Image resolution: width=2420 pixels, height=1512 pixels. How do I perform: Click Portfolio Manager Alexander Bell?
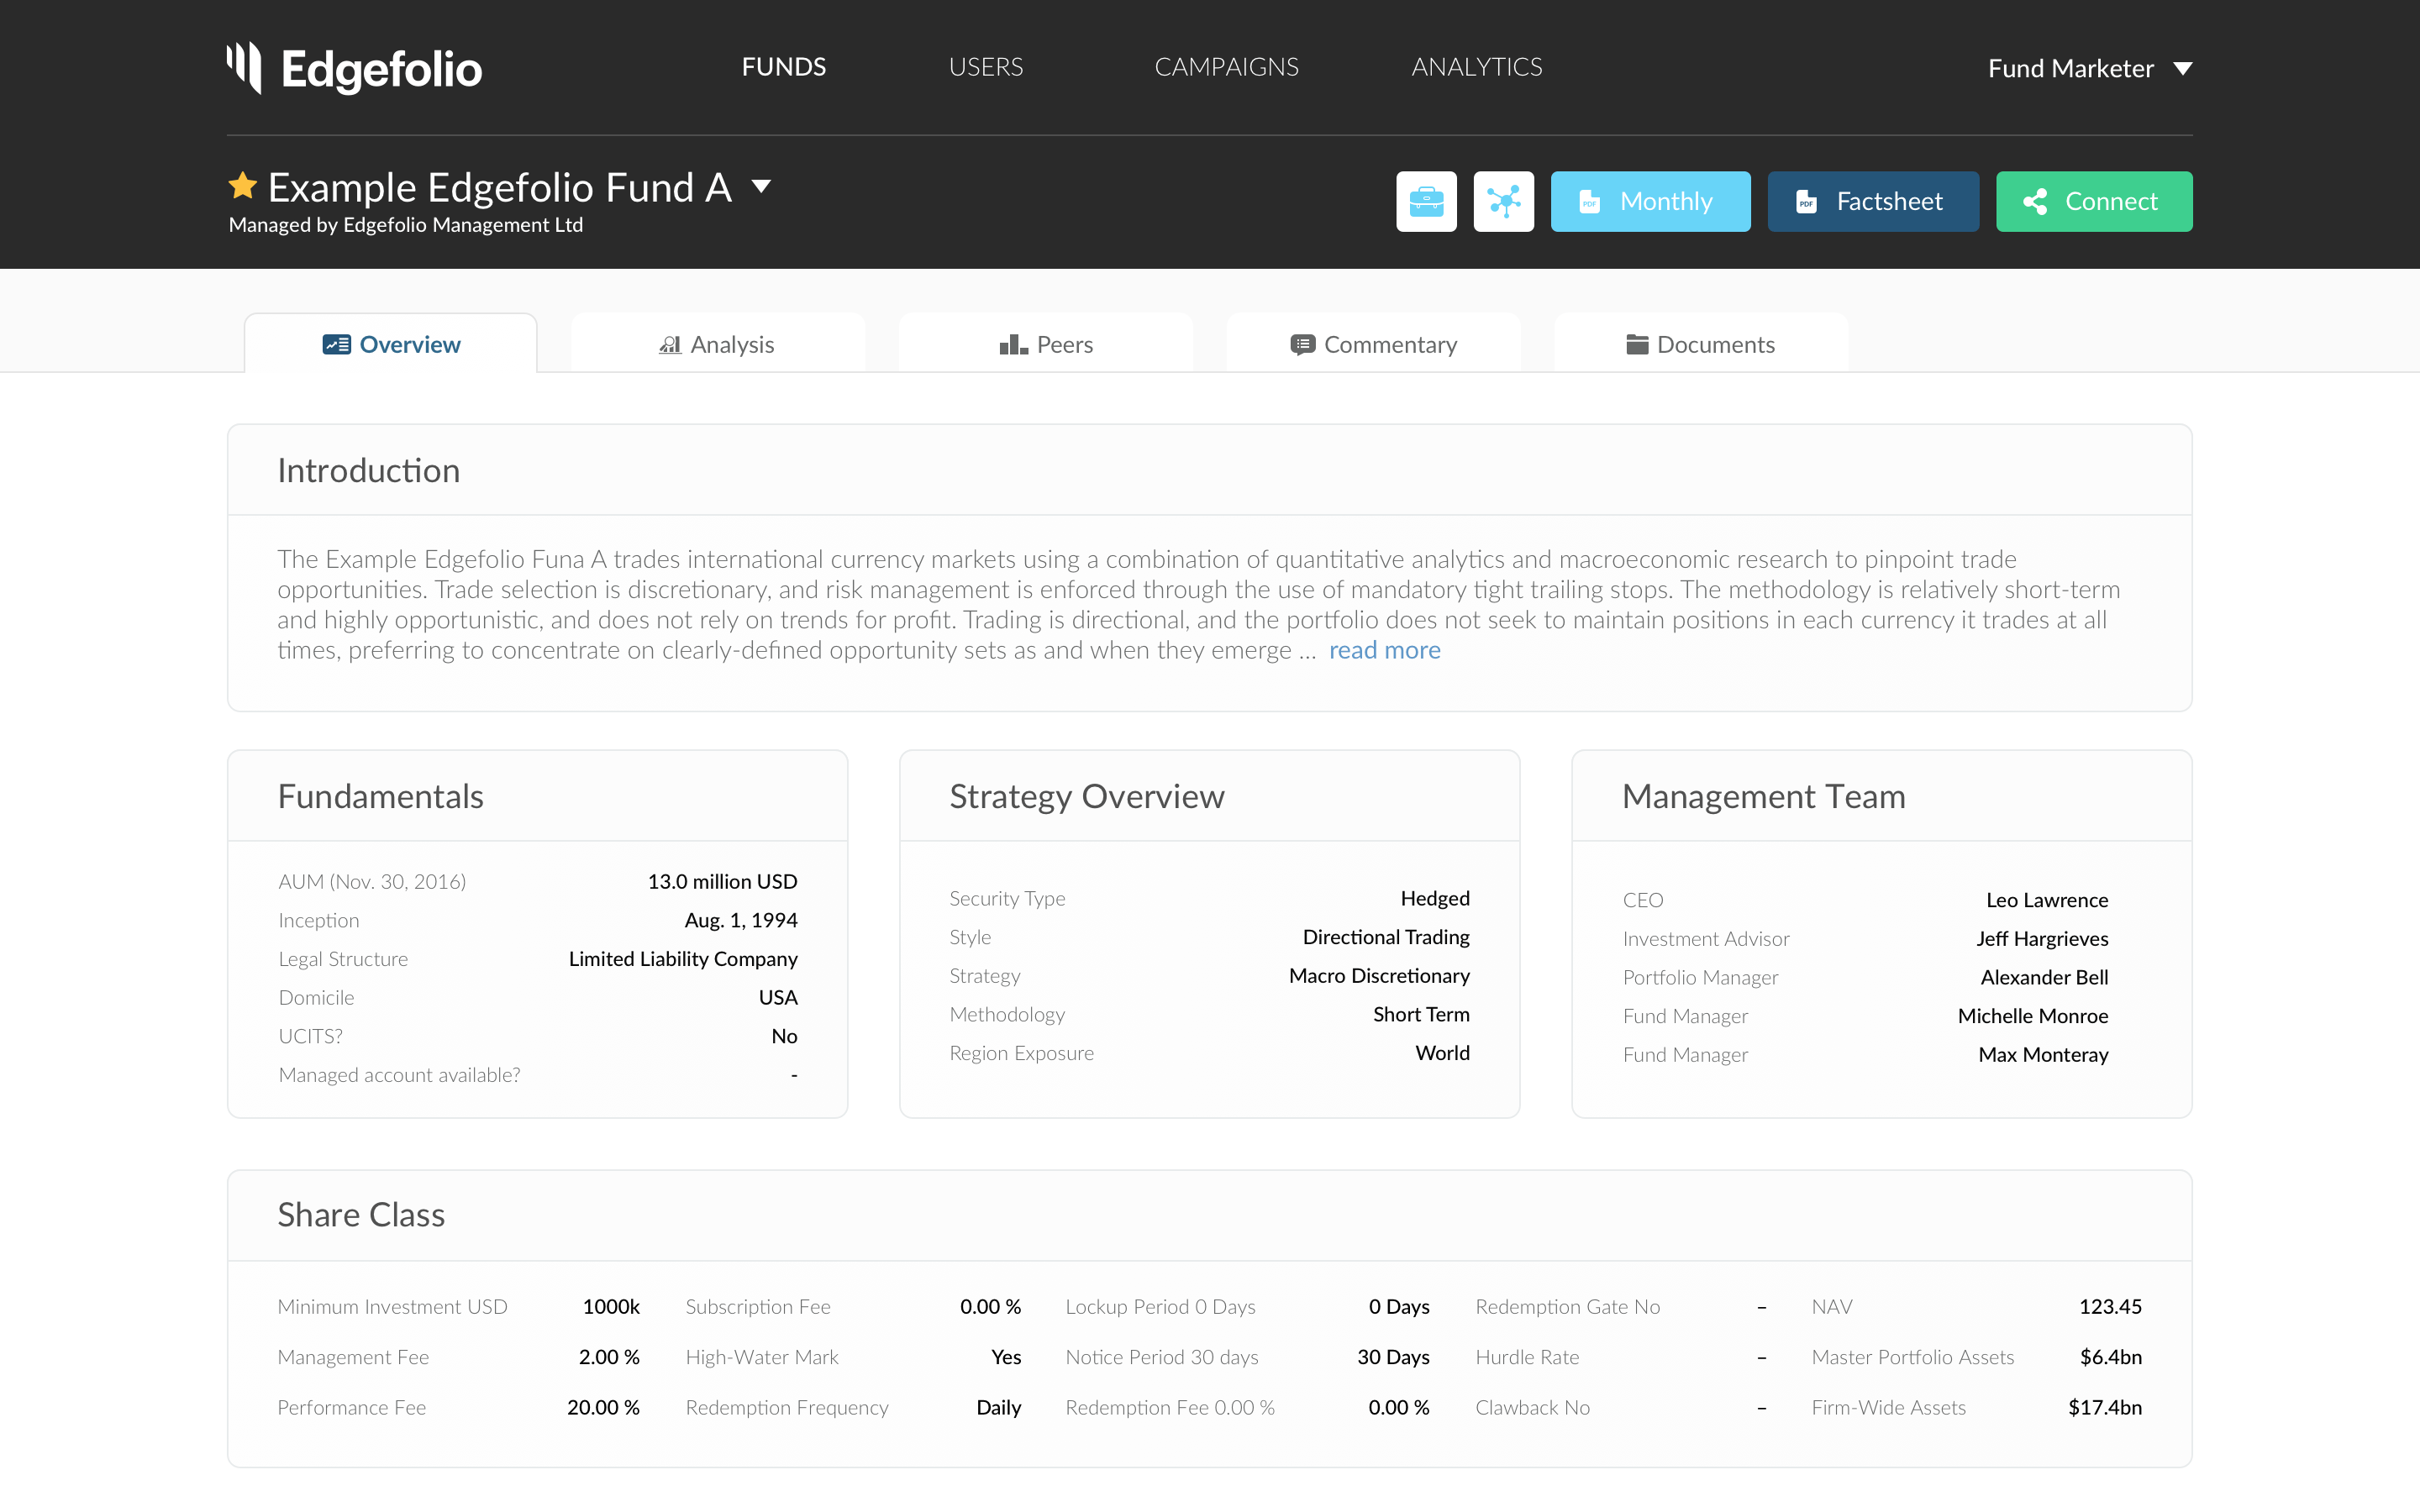point(2044,977)
